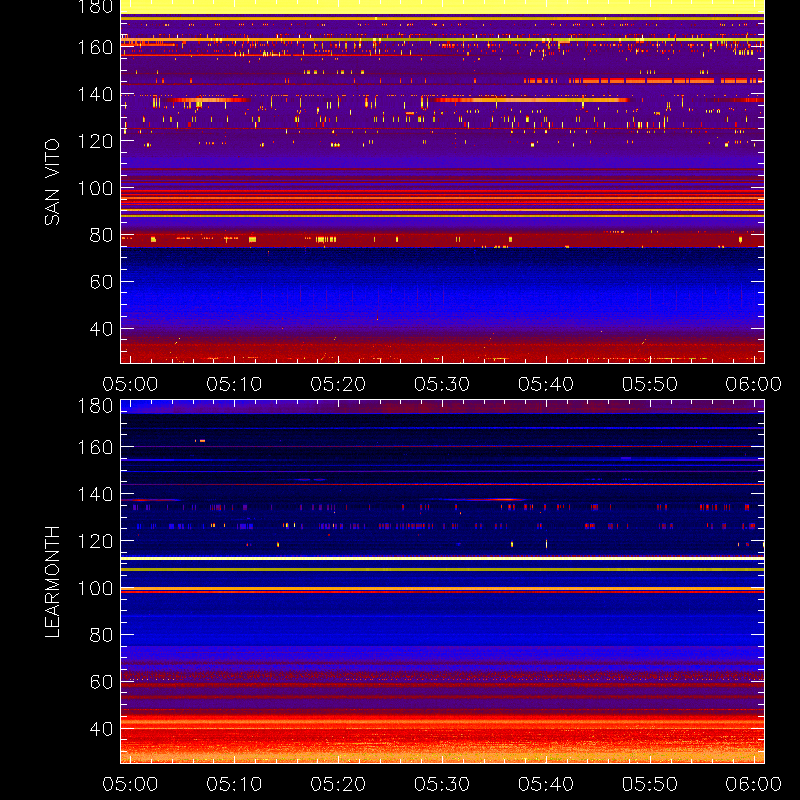Click 05:10 time label under Learmonth plot
Viewport: 800px width, 800px height.
(x=234, y=784)
